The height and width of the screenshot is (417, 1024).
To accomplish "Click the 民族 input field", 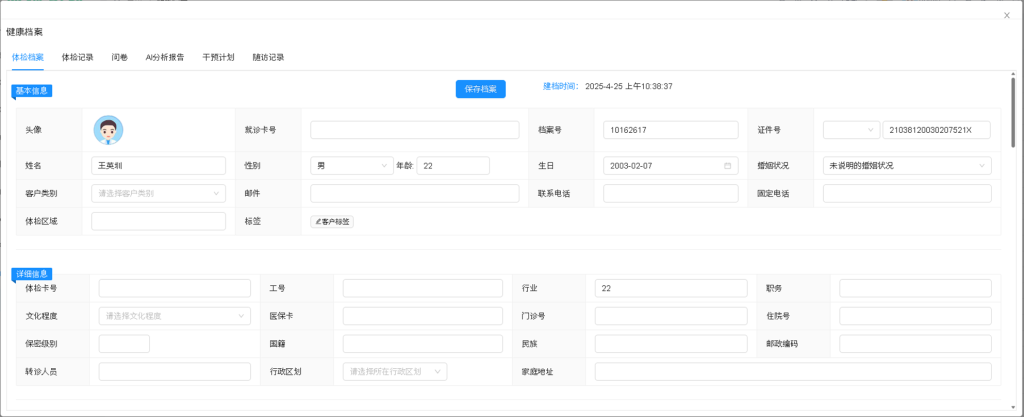I will pyautogui.click(x=671, y=344).
